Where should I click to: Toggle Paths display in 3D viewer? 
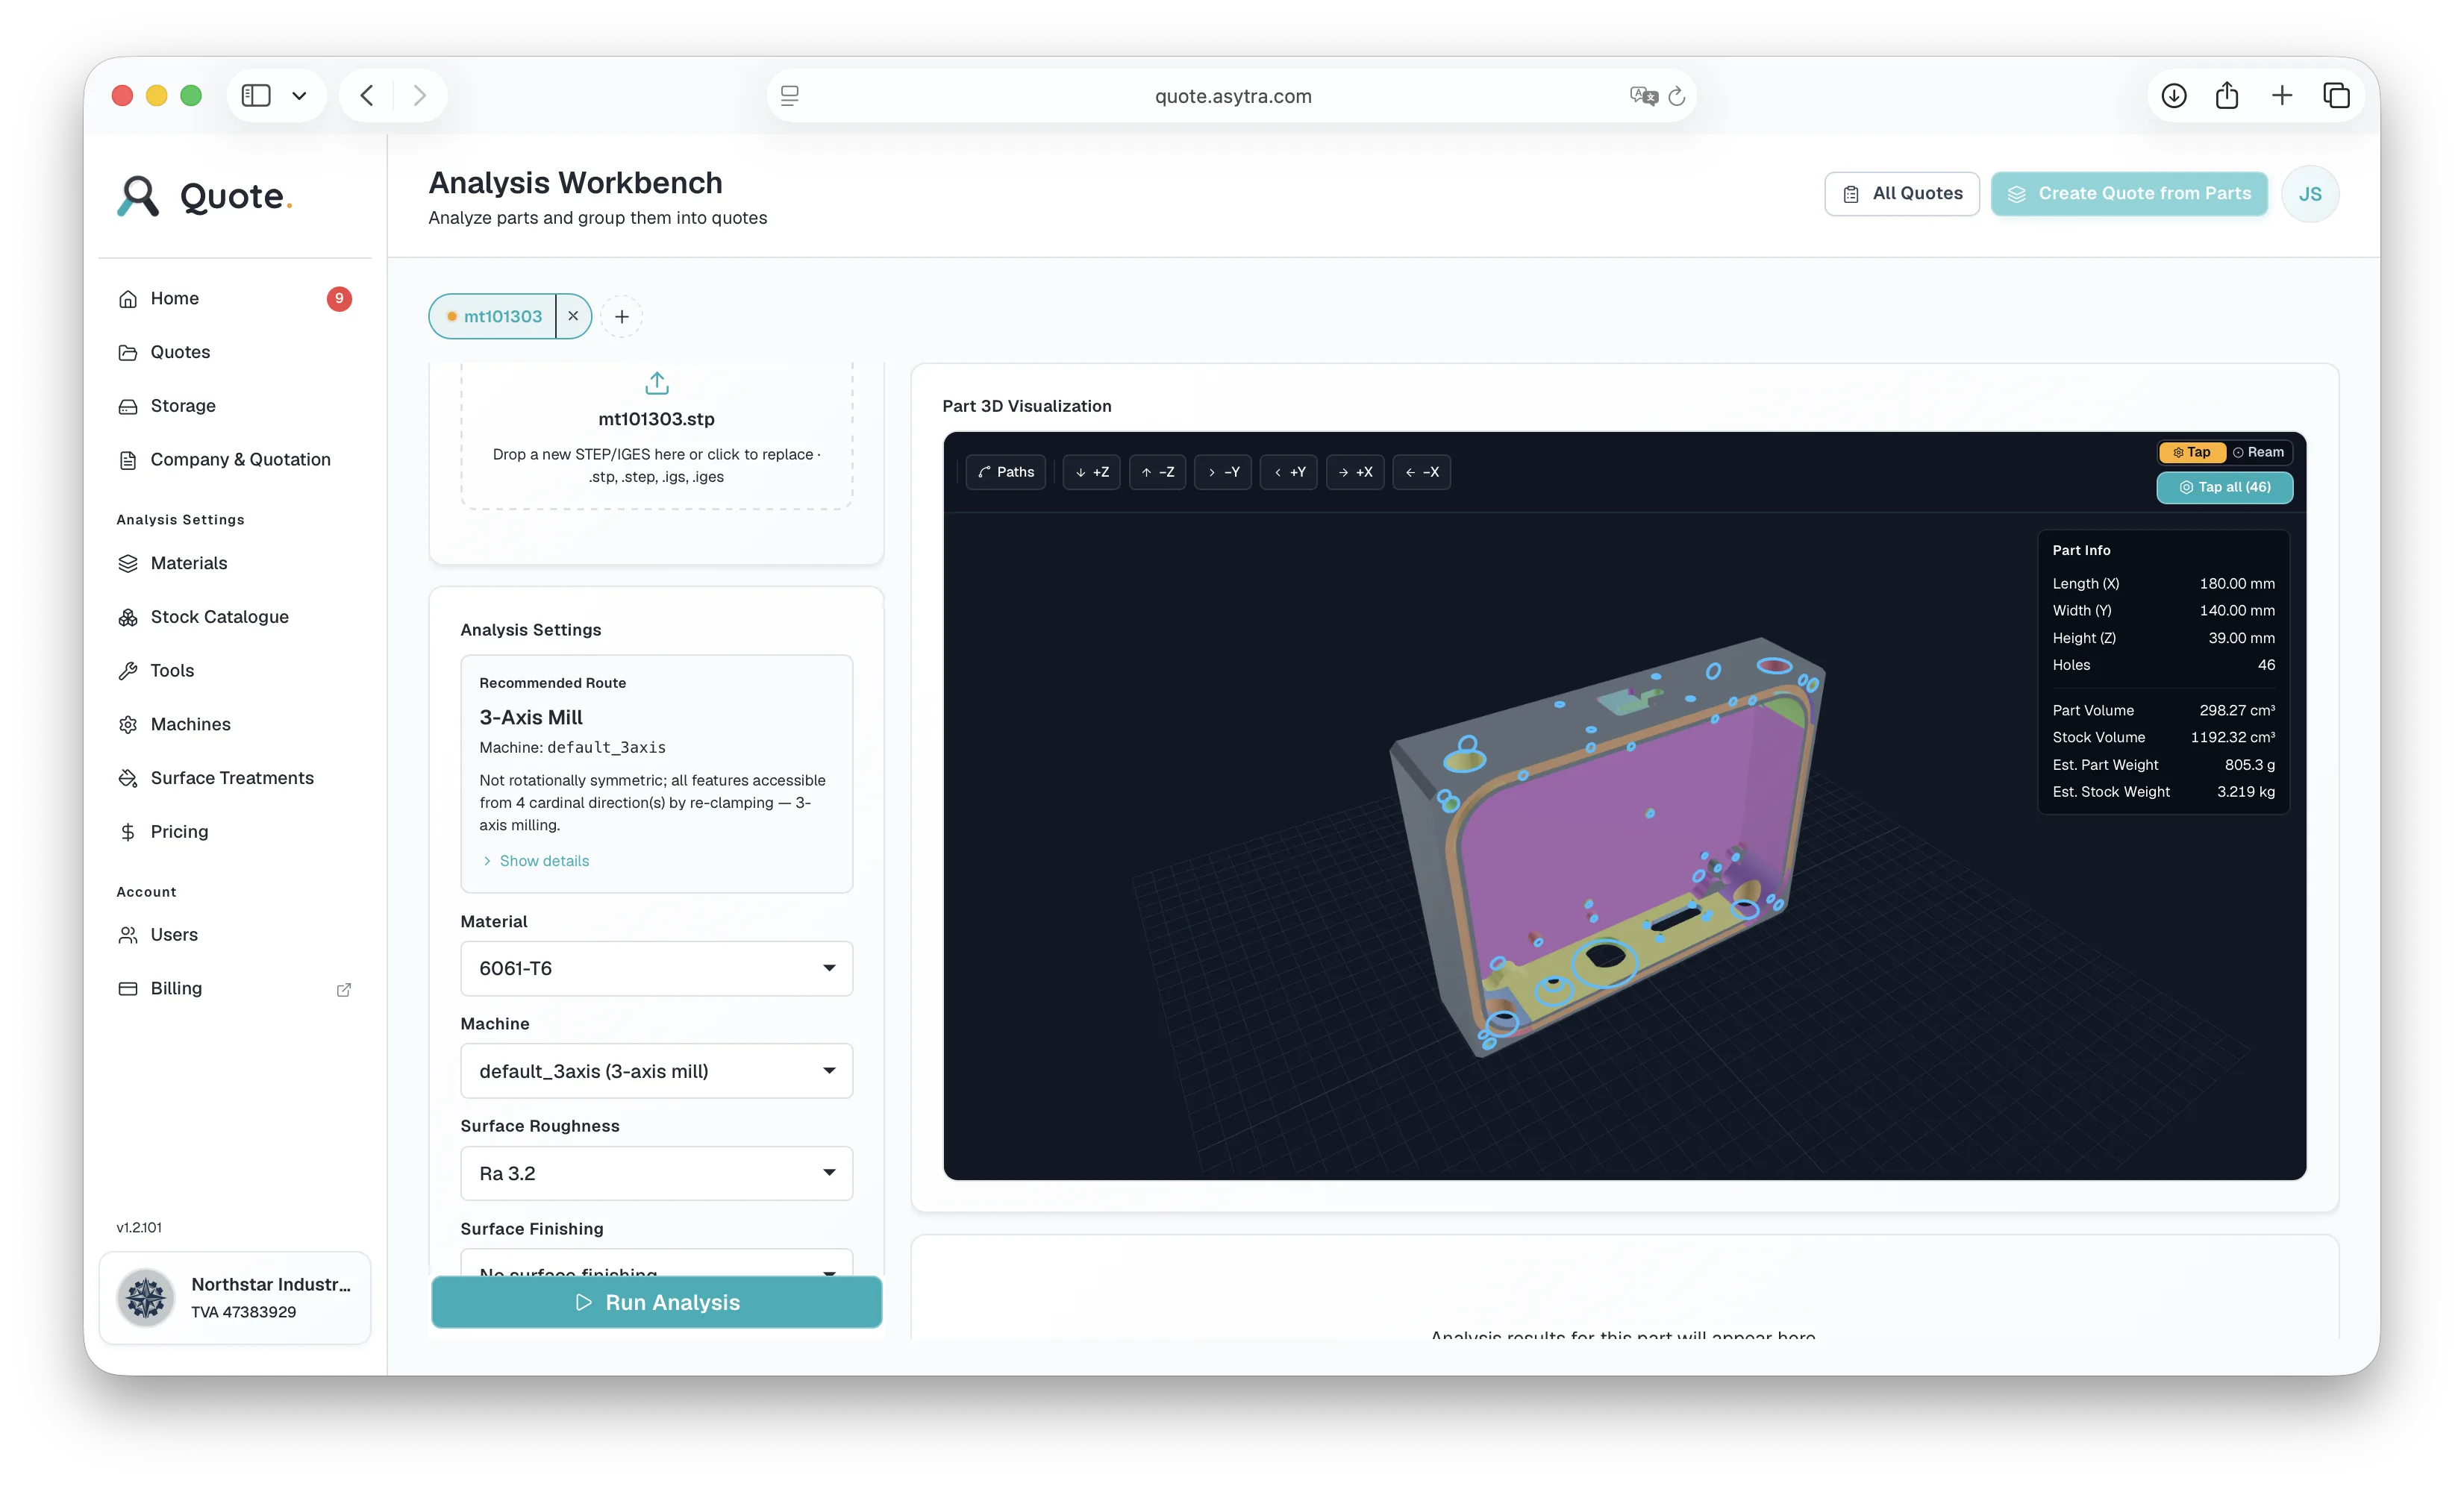1006,472
